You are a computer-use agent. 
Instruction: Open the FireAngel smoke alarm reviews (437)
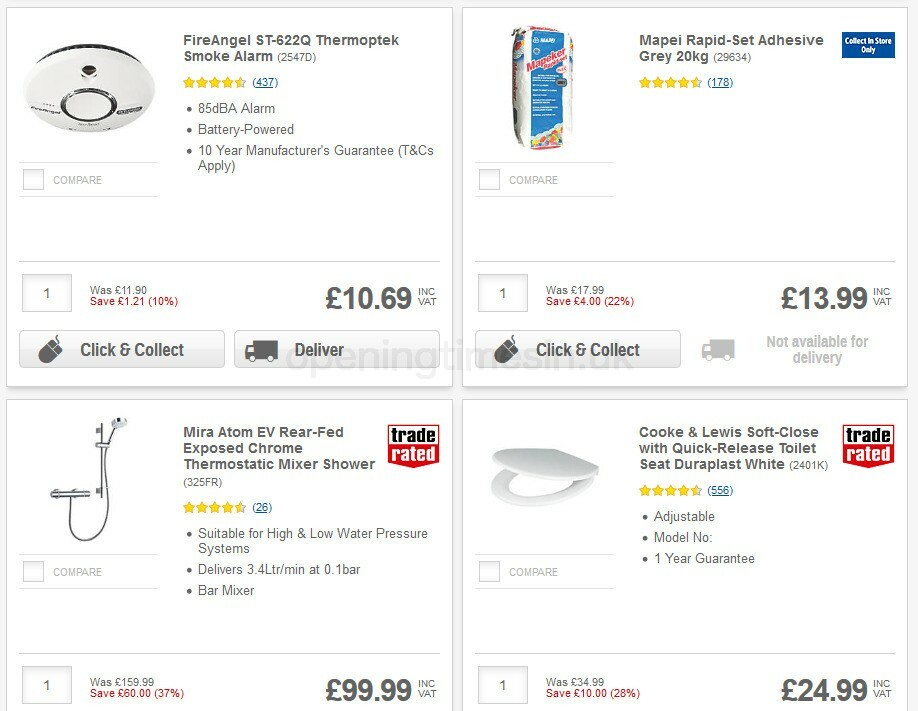263,81
